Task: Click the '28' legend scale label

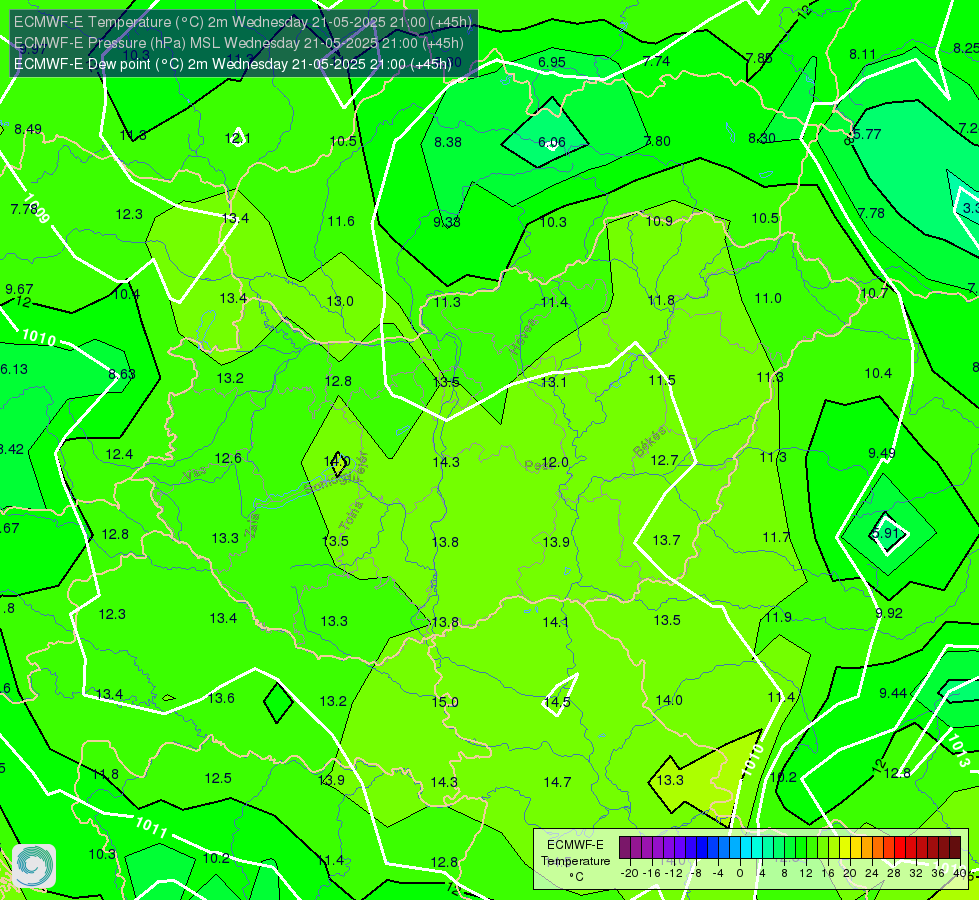Action: point(894,873)
